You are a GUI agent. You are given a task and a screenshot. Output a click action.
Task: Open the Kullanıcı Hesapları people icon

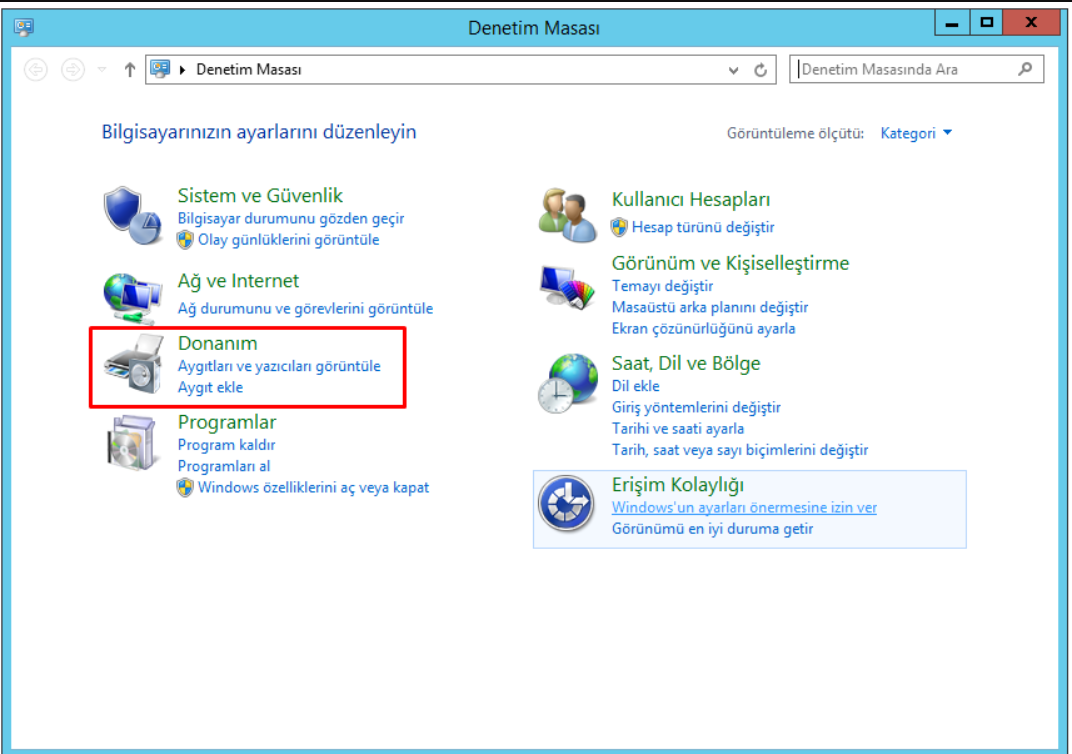(x=567, y=214)
